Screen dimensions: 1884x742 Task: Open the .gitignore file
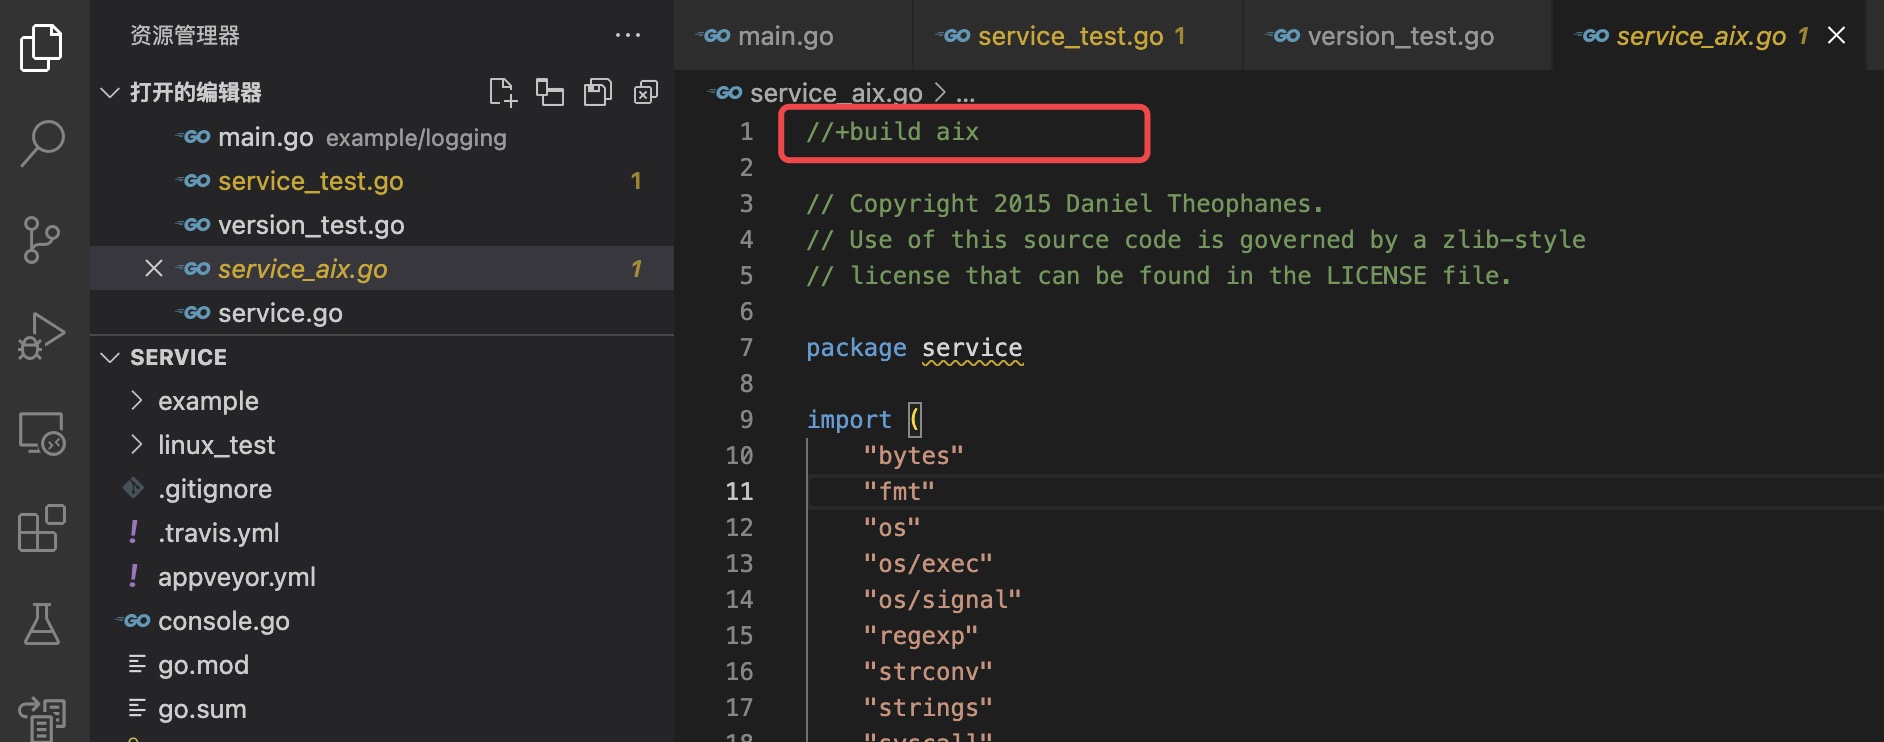point(382,489)
